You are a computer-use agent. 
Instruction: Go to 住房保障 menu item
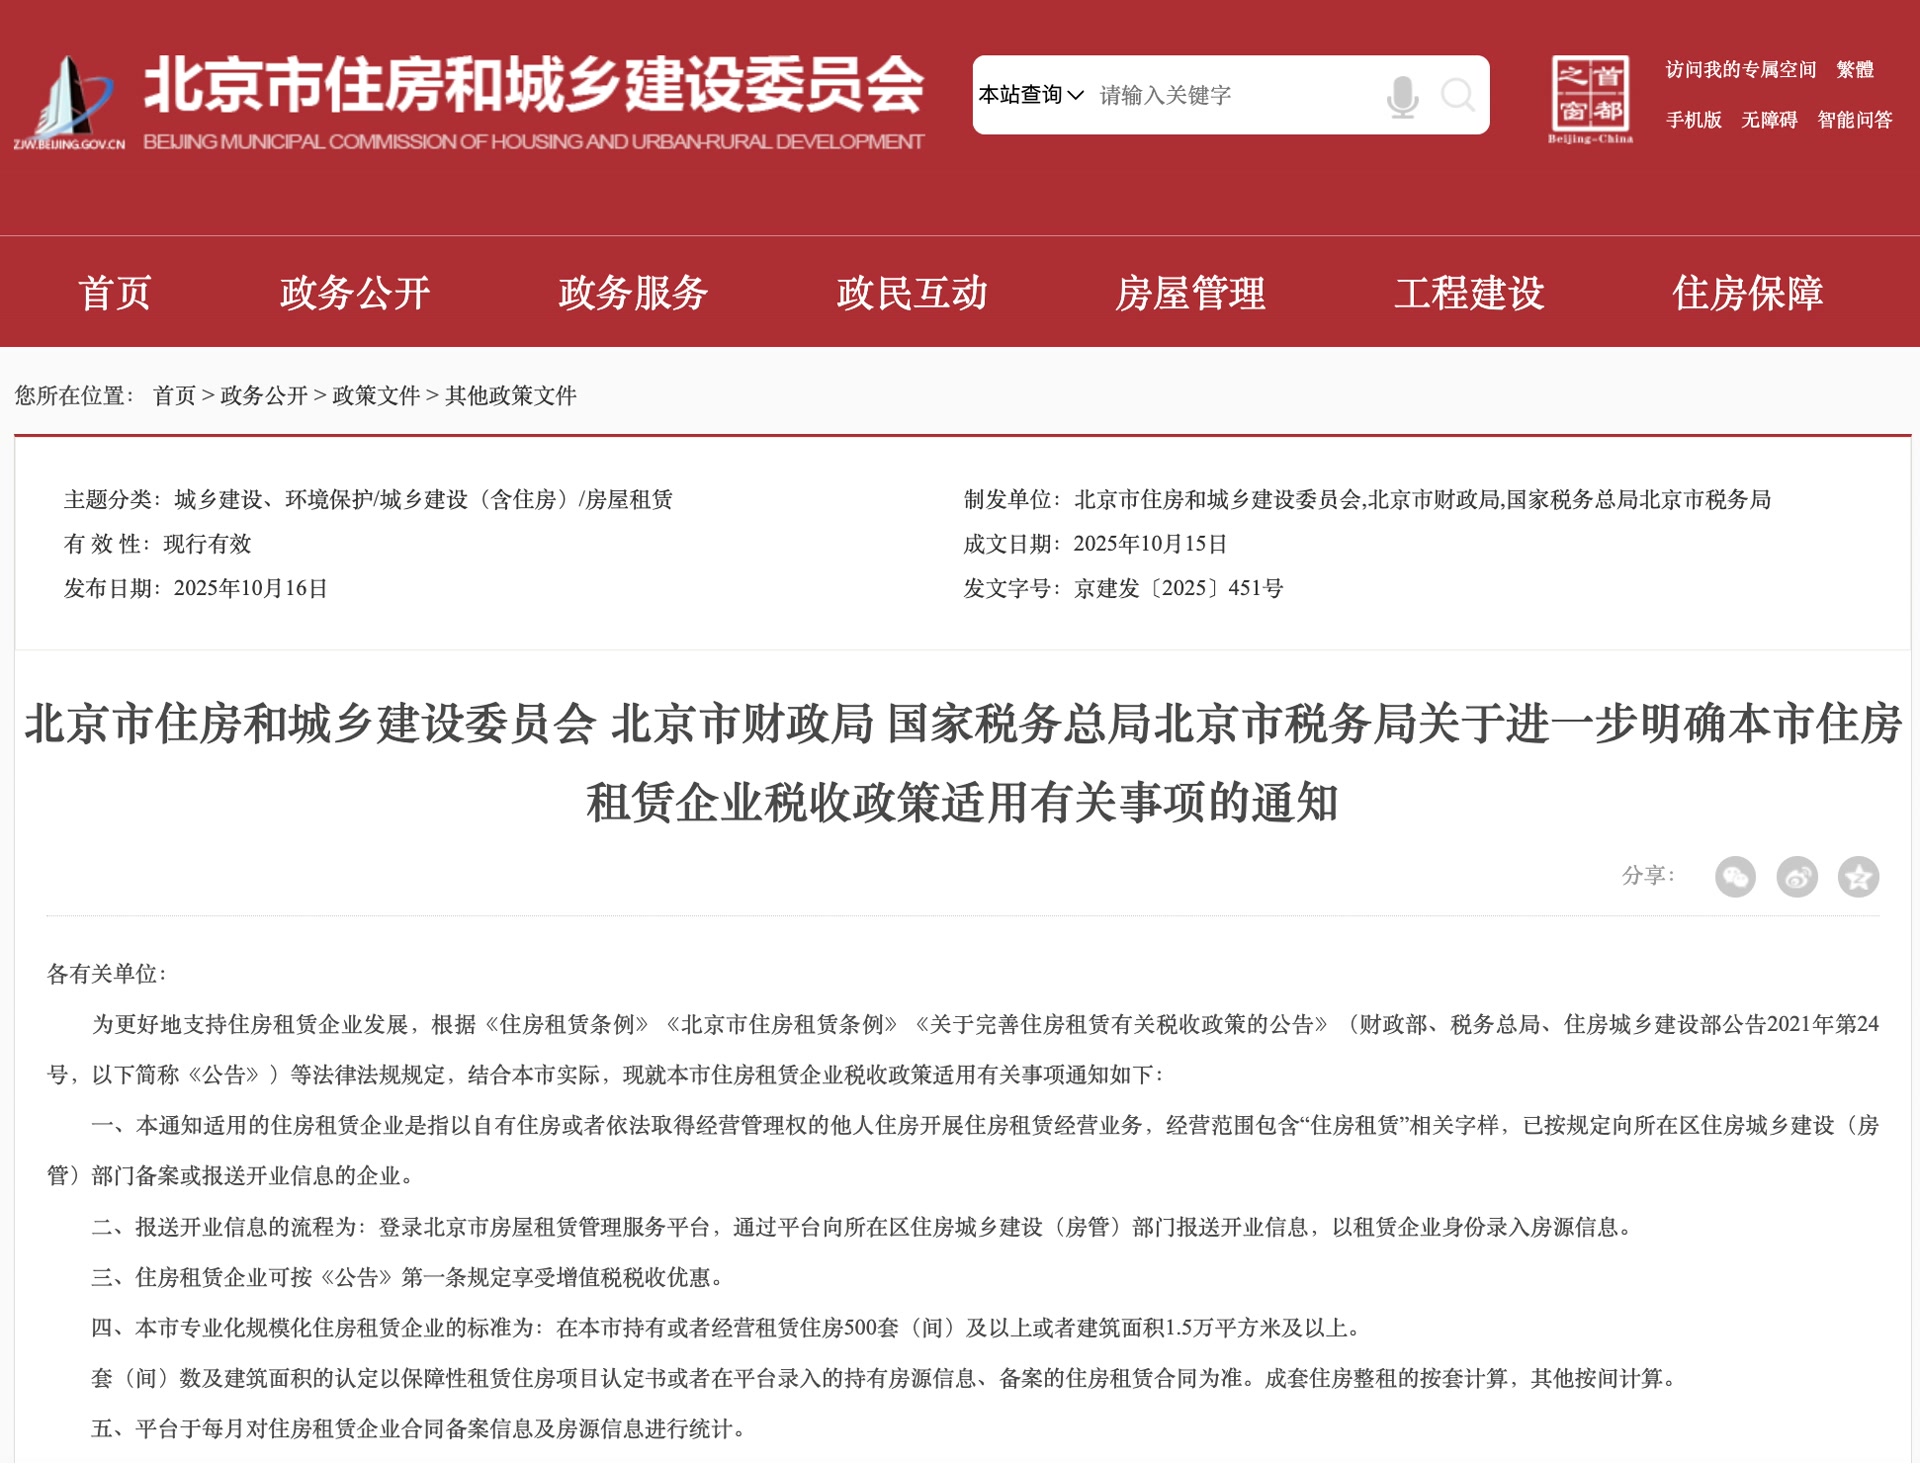pyautogui.click(x=1747, y=293)
